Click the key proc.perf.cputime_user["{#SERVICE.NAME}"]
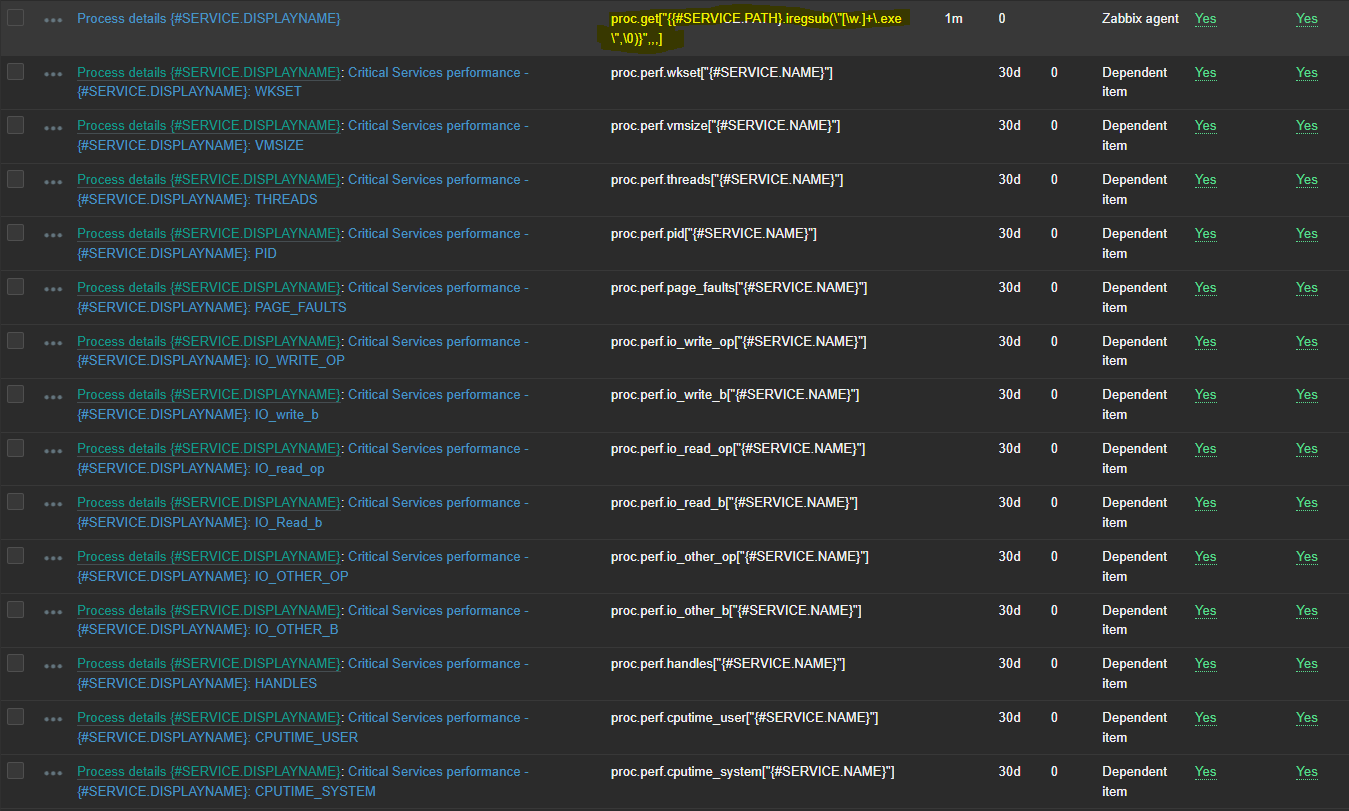Viewport: 1349px width, 811px height. click(745, 718)
